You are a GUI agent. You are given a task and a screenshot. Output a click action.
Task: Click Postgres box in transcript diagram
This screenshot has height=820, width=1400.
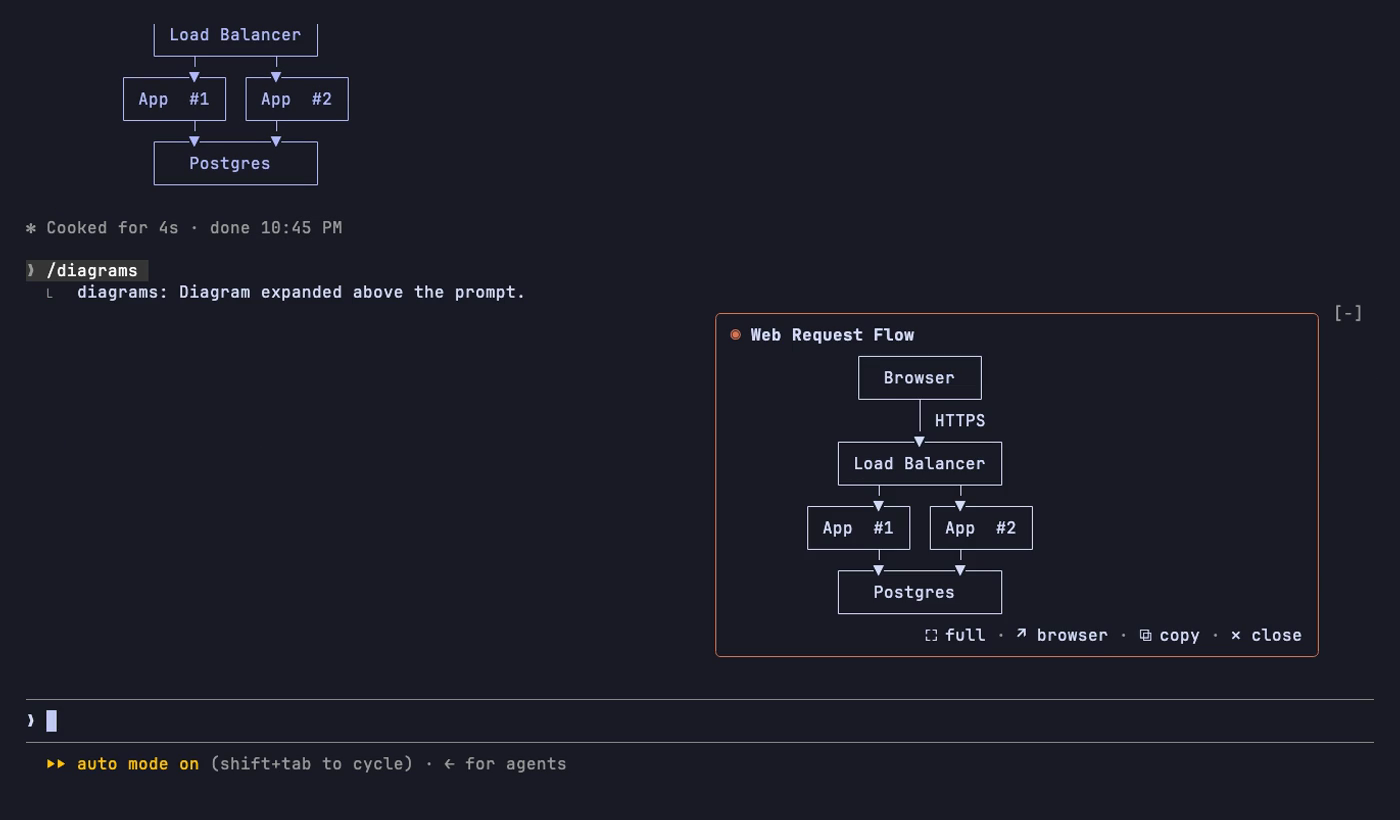(x=235, y=163)
